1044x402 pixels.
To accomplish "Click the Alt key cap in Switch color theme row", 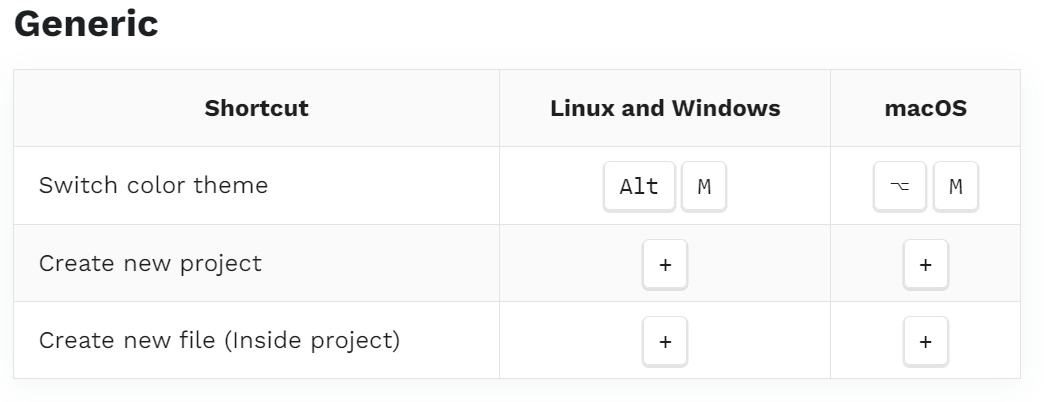I will 639,186.
